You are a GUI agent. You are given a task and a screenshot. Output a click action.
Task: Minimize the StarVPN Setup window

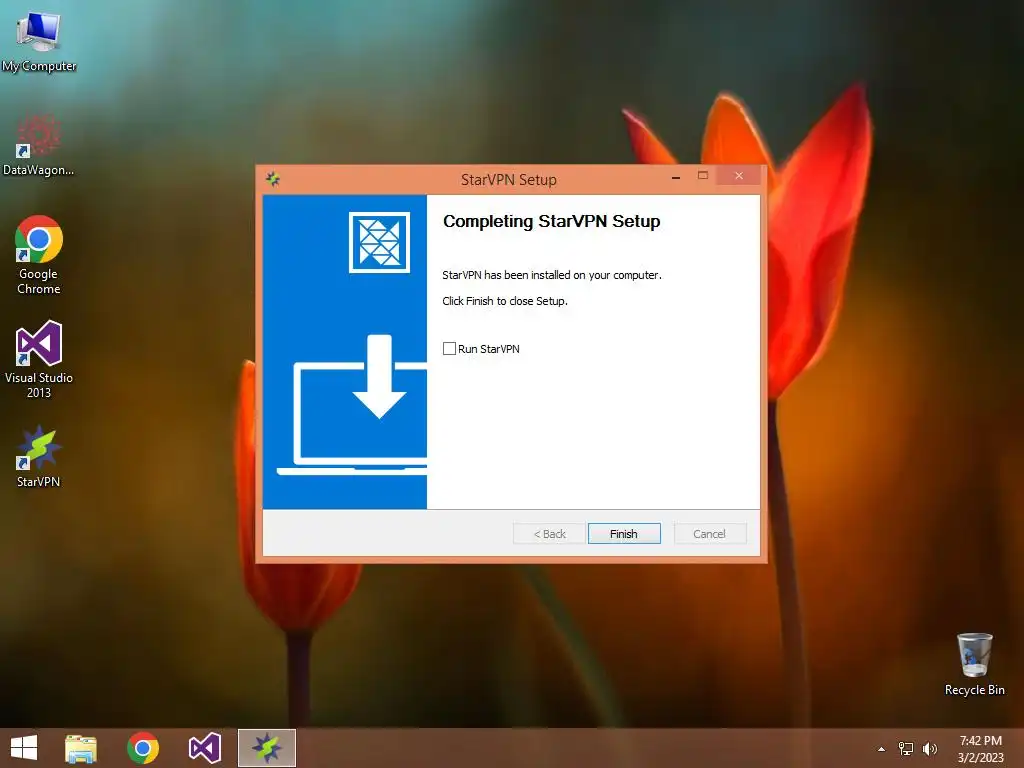(x=676, y=176)
